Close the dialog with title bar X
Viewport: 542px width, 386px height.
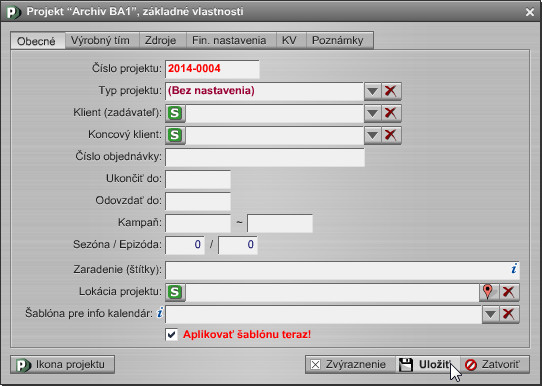point(530,12)
